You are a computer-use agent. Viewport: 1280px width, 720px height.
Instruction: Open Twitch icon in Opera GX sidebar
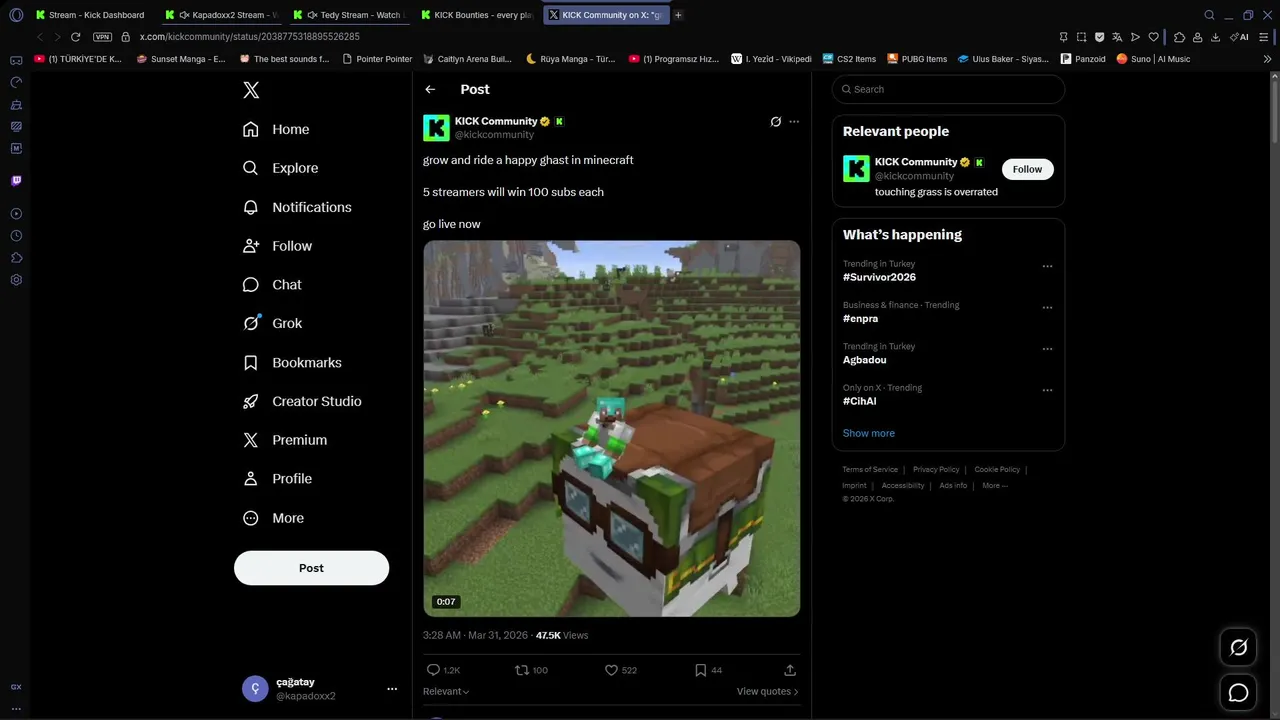(x=16, y=181)
